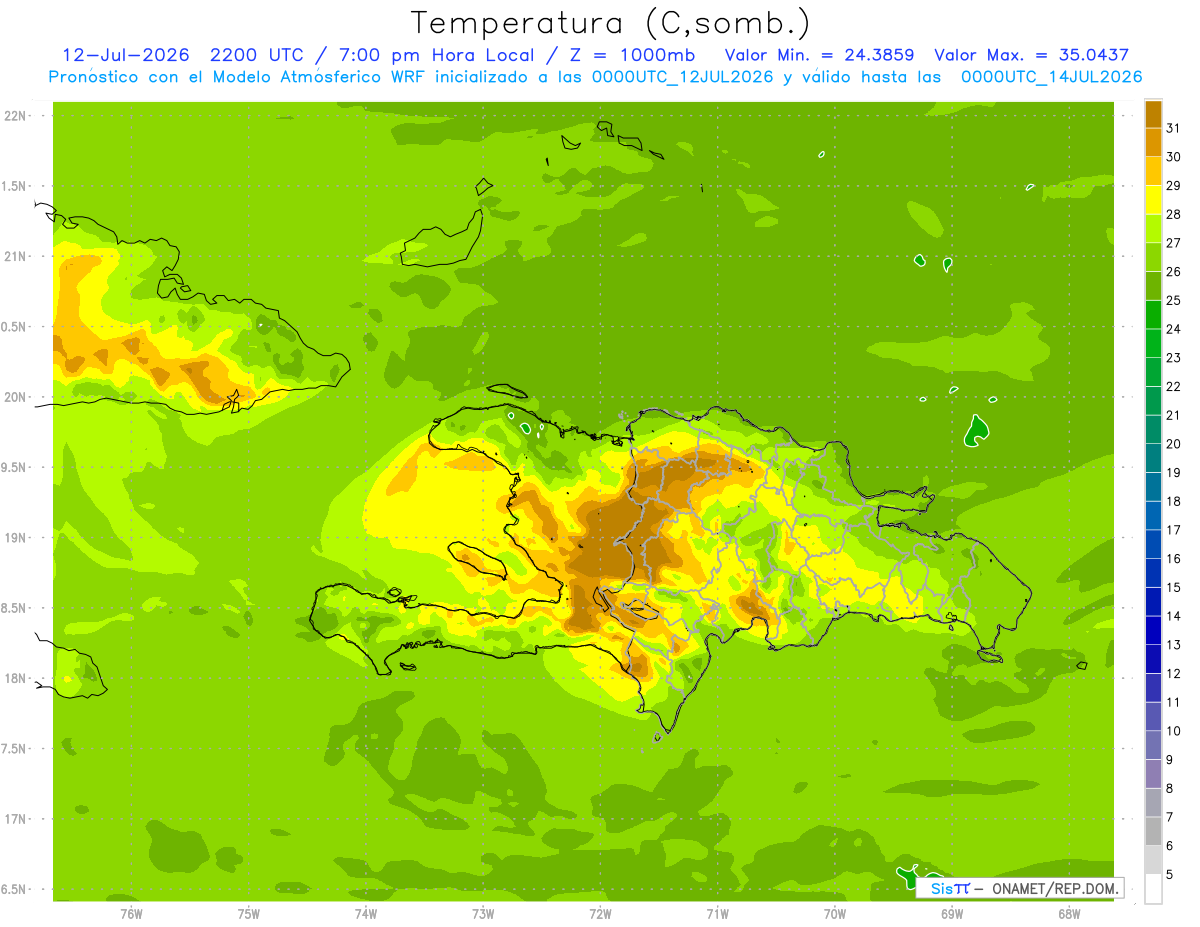Click the '76W' longitude axis label
The height and width of the screenshot is (927, 1200).
131,913
